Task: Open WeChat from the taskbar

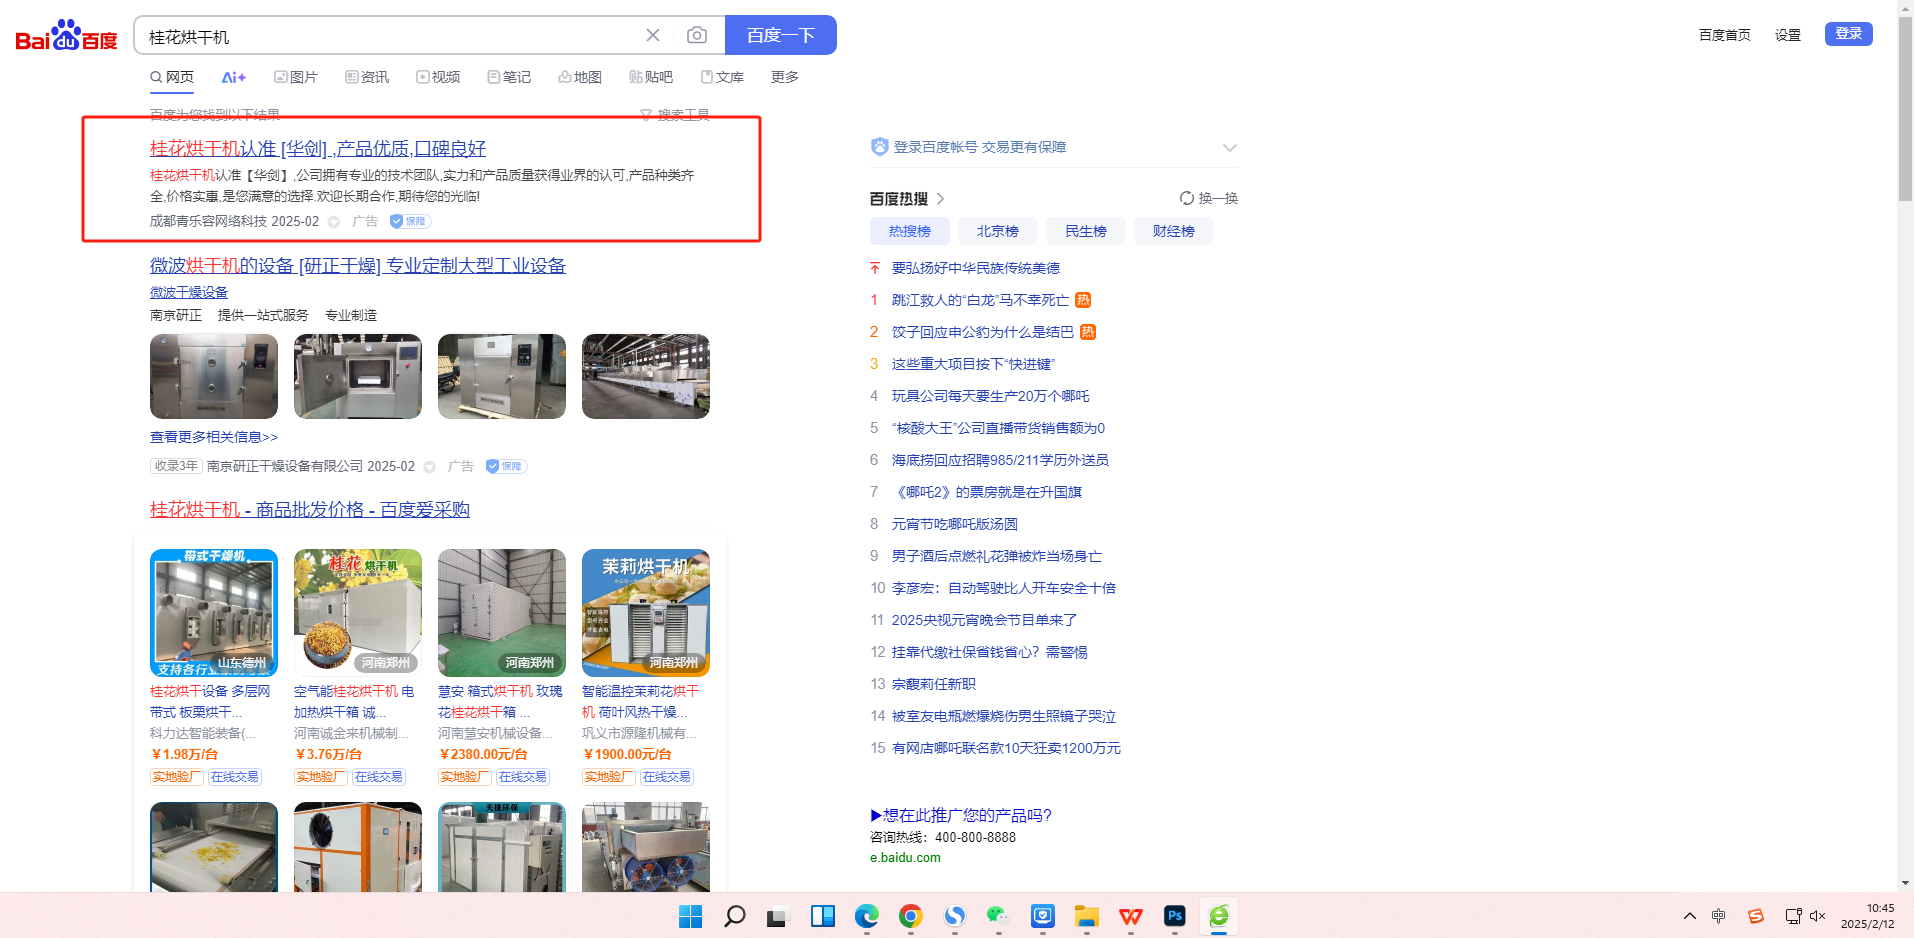Action: [997, 916]
